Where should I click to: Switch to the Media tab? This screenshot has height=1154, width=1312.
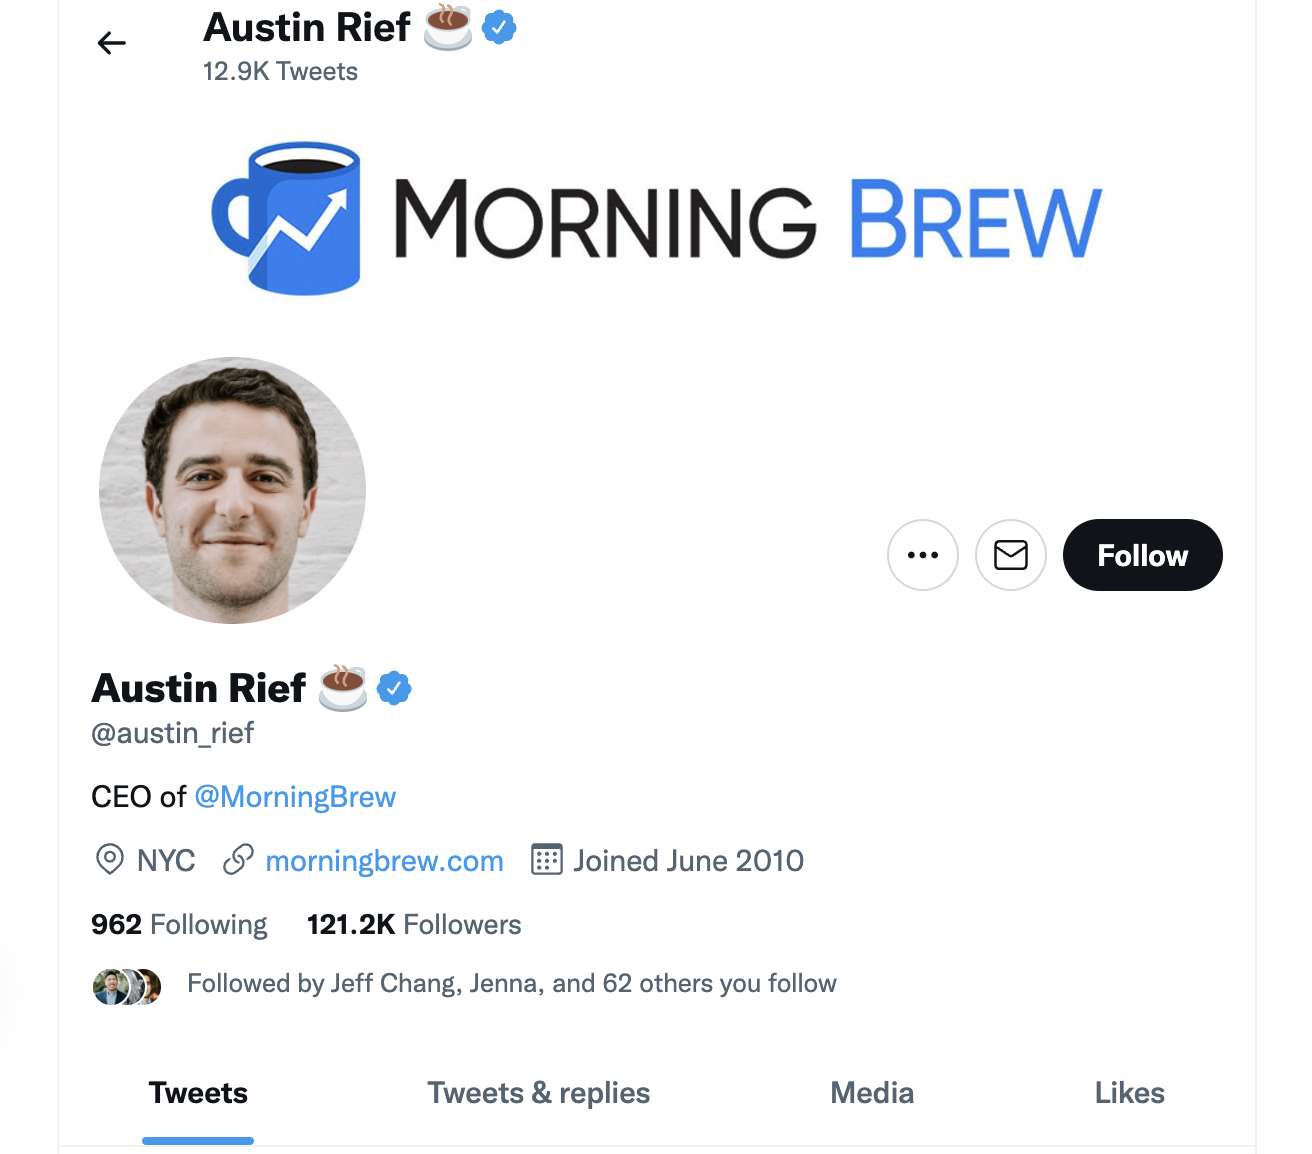(x=872, y=1093)
